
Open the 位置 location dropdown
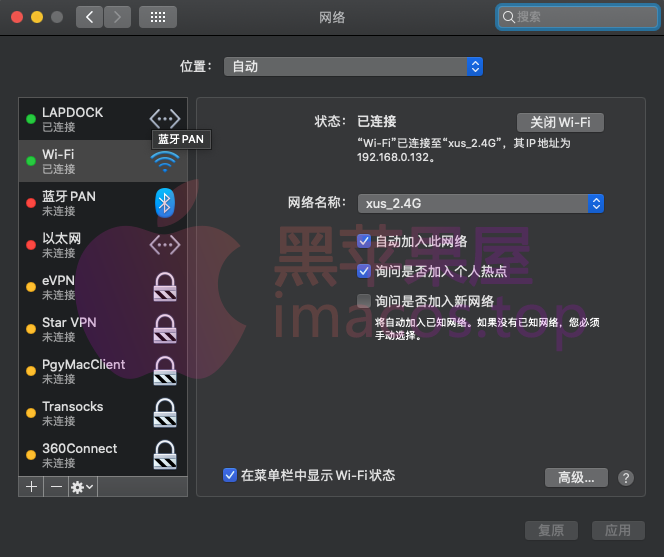(353, 66)
